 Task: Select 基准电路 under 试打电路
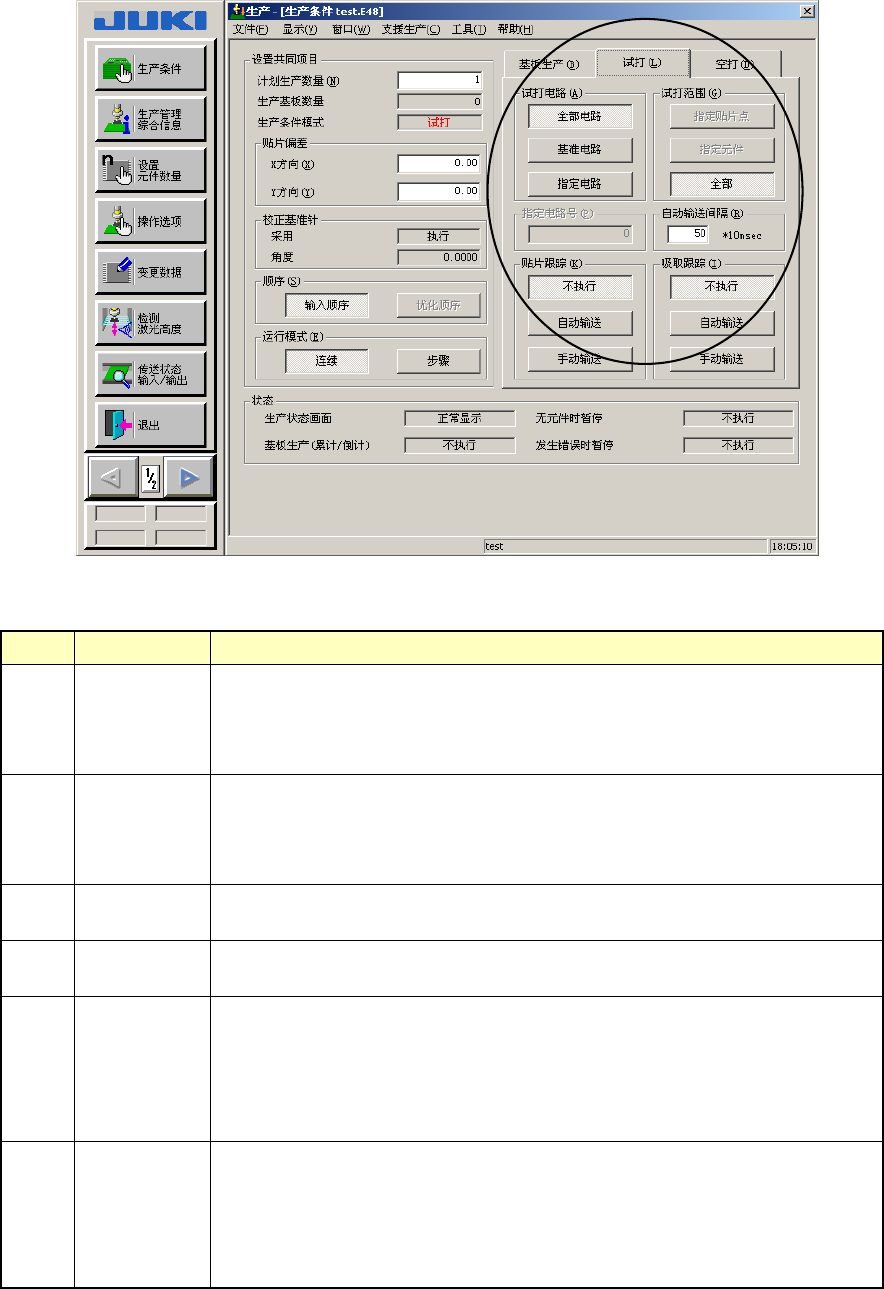point(580,150)
